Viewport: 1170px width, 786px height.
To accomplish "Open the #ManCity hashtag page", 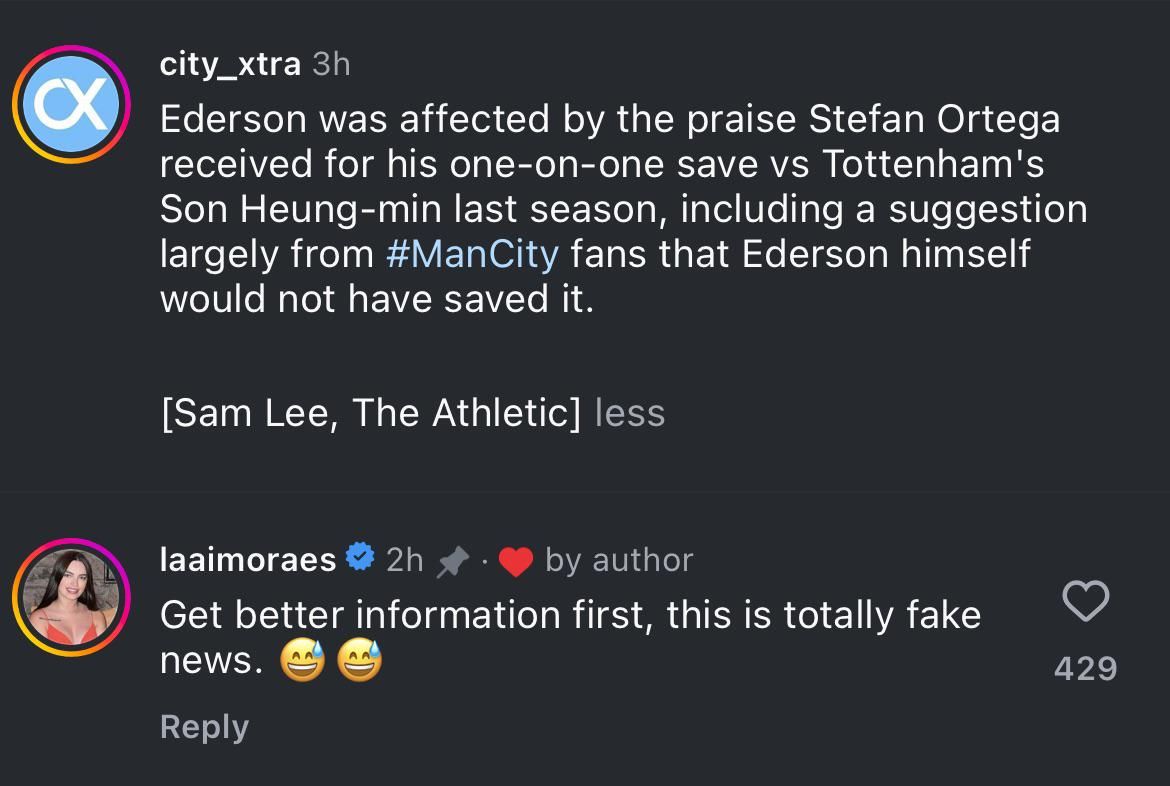I will pos(473,254).
